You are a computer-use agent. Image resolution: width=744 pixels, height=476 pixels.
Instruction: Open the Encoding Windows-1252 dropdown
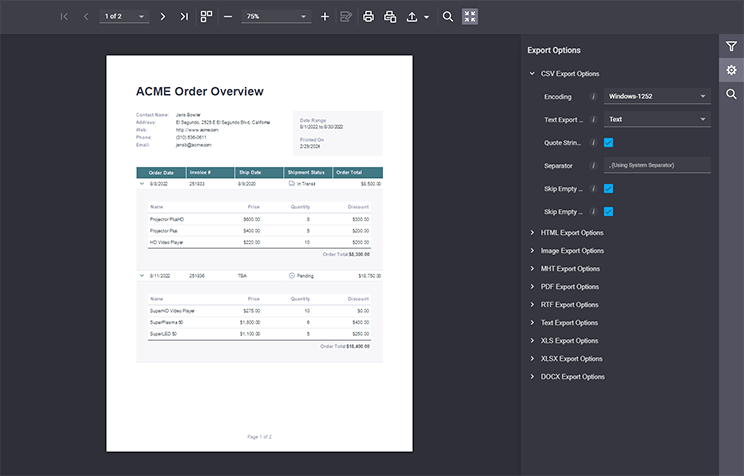(656, 97)
